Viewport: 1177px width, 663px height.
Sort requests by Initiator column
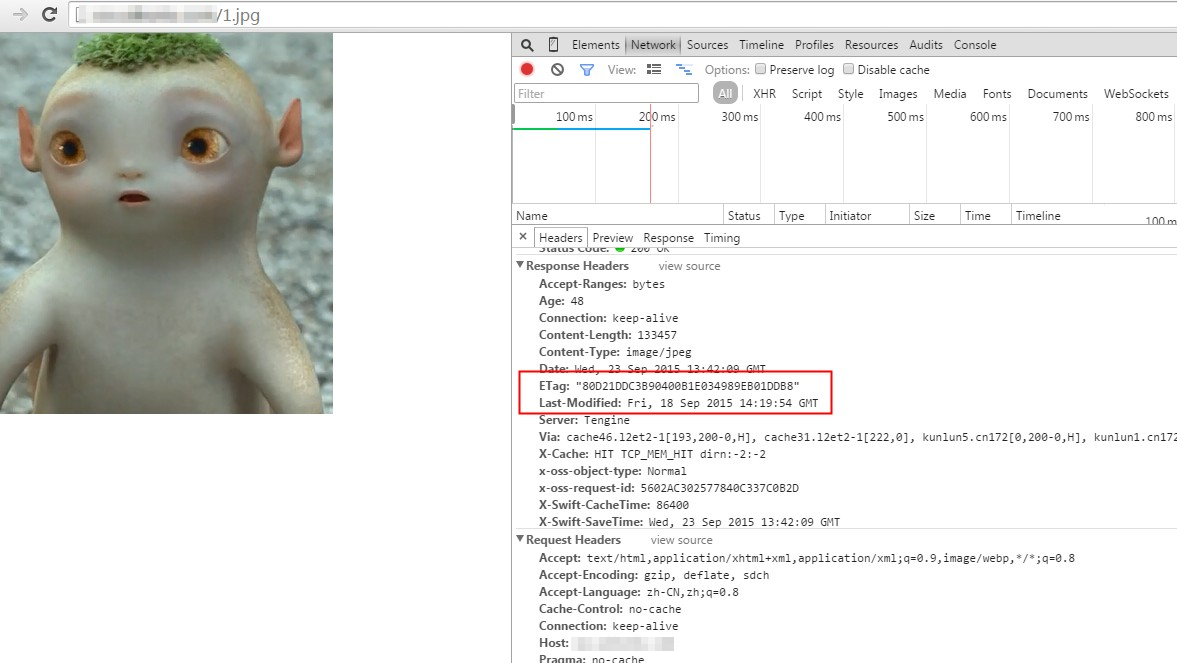click(x=866, y=215)
